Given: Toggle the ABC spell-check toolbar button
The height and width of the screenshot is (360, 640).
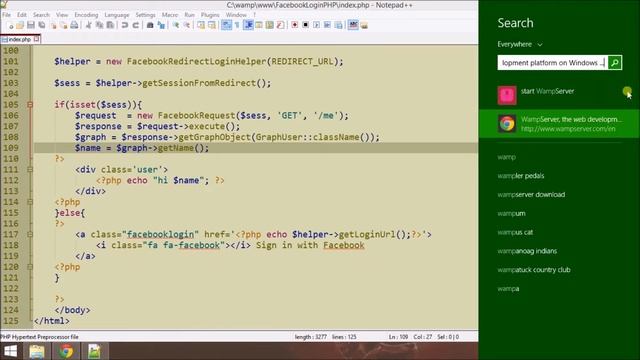Looking at the screenshot, I should click(353, 25).
